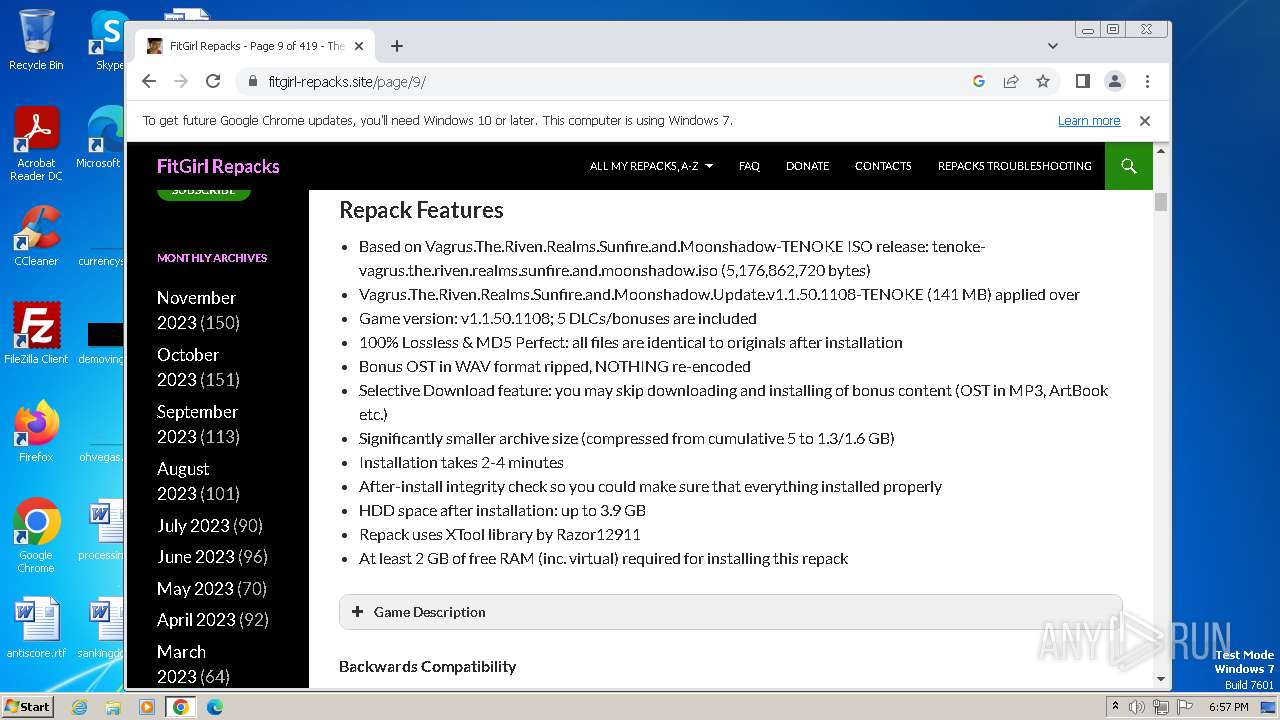Dismiss the Chrome updates notice

1145,121
